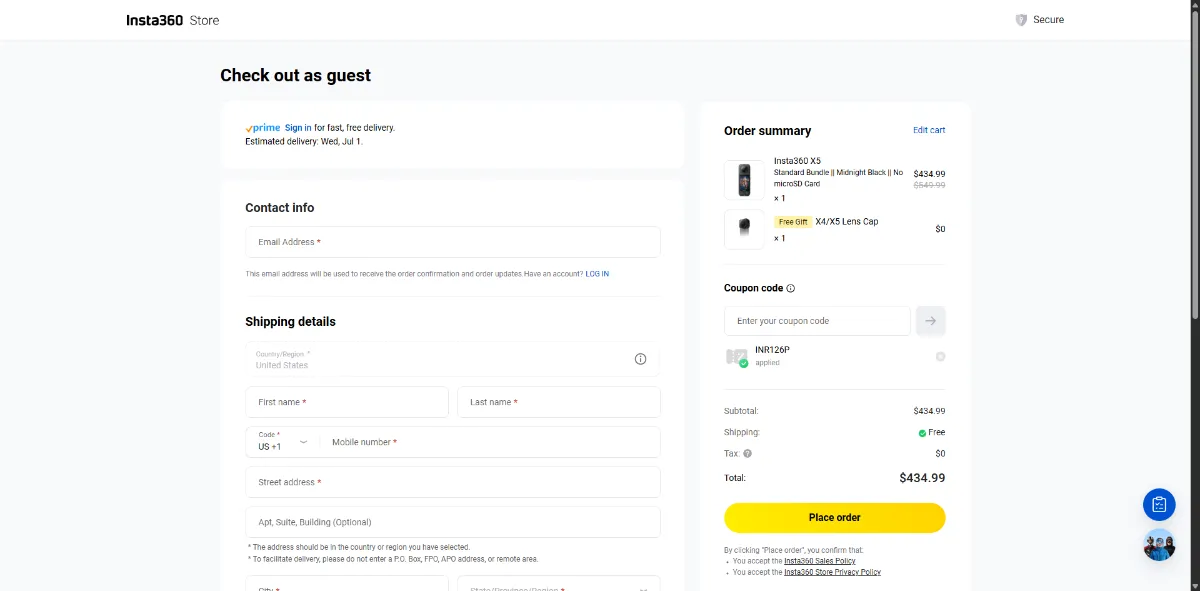This screenshot has width=1200, height=591.
Task: Click the Place order button
Action: click(x=835, y=518)
